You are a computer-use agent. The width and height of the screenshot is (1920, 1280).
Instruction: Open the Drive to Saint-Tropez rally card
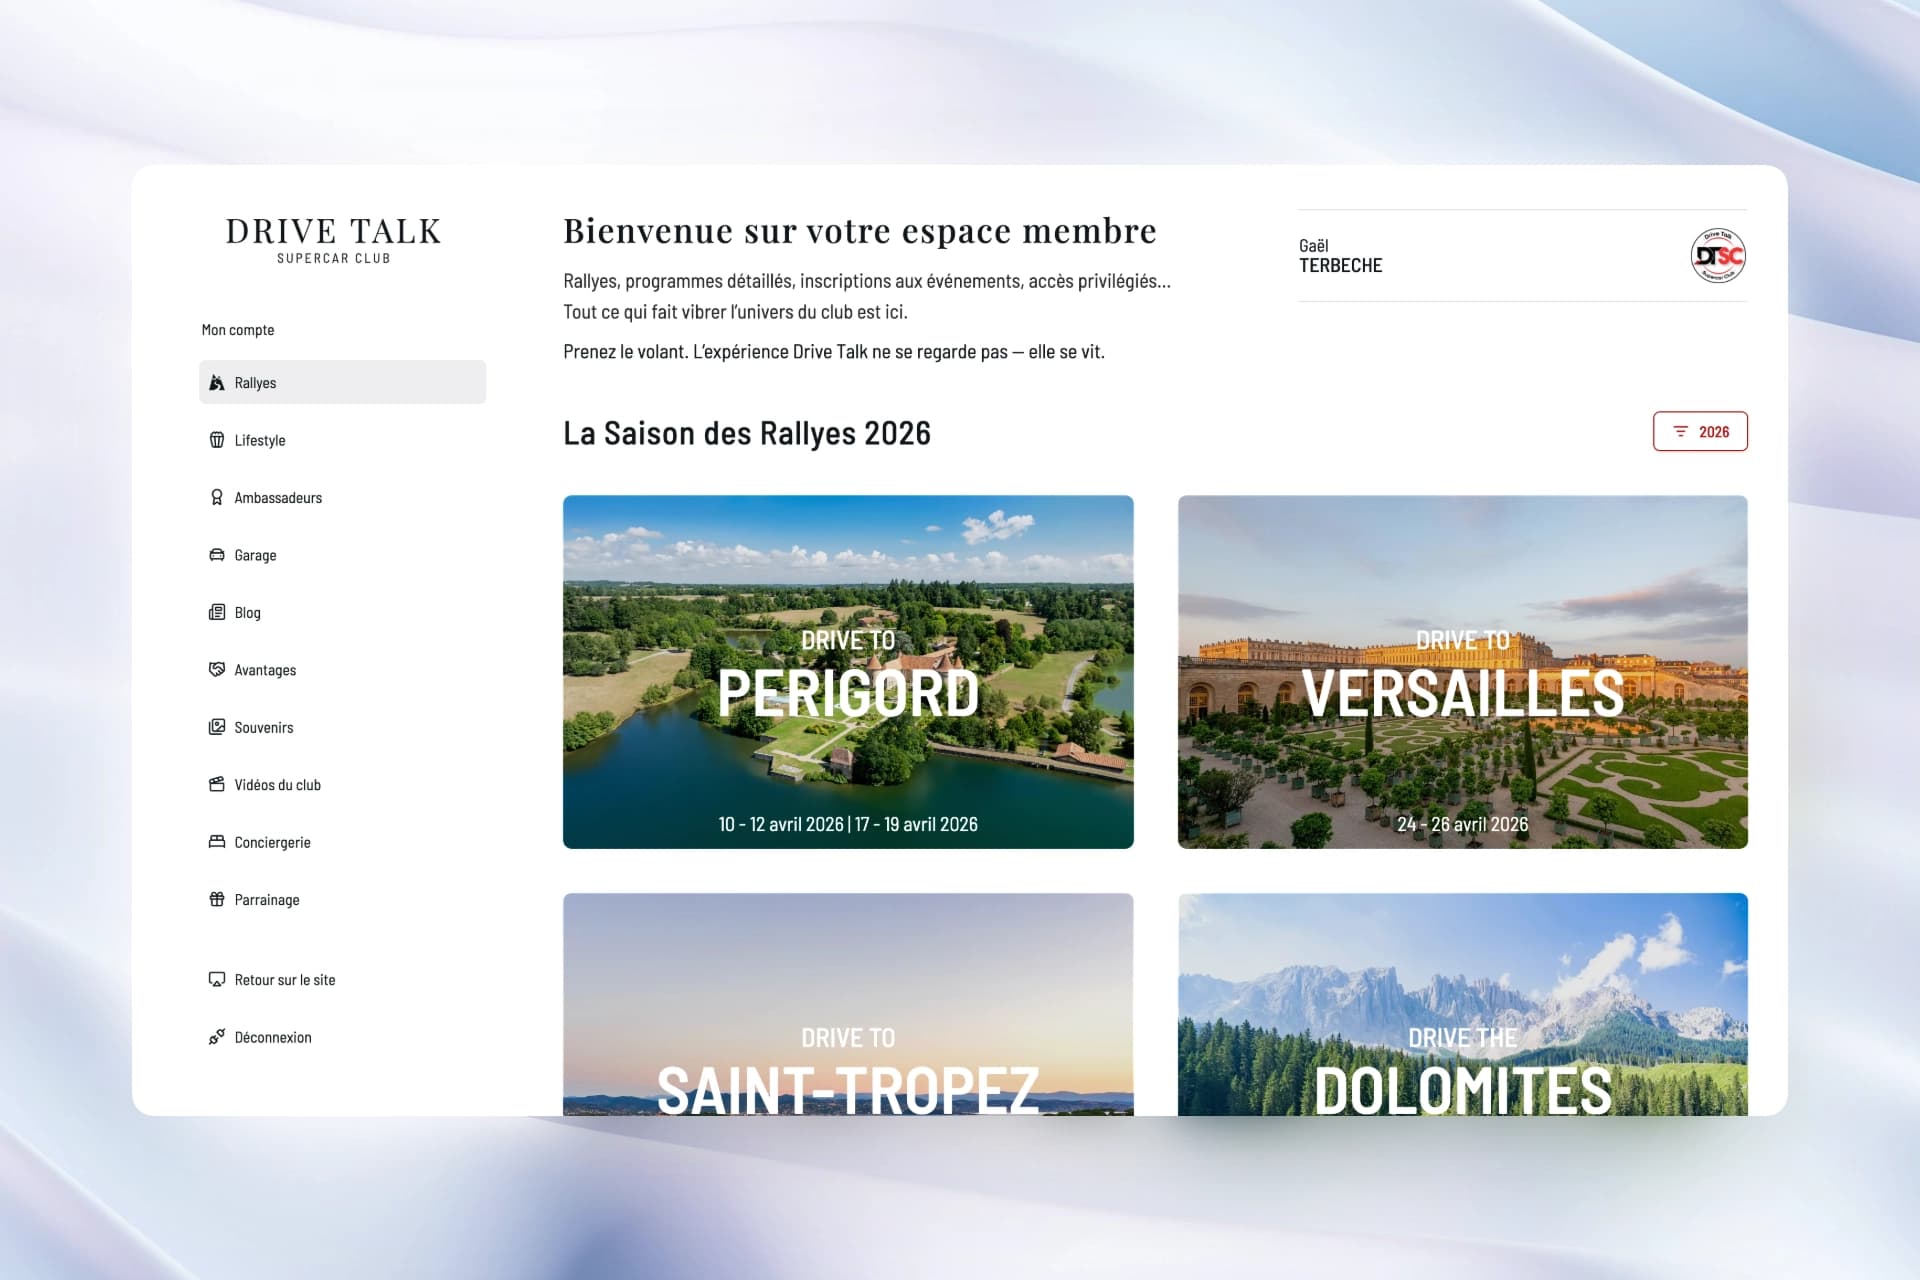[x=848, y=1004]
